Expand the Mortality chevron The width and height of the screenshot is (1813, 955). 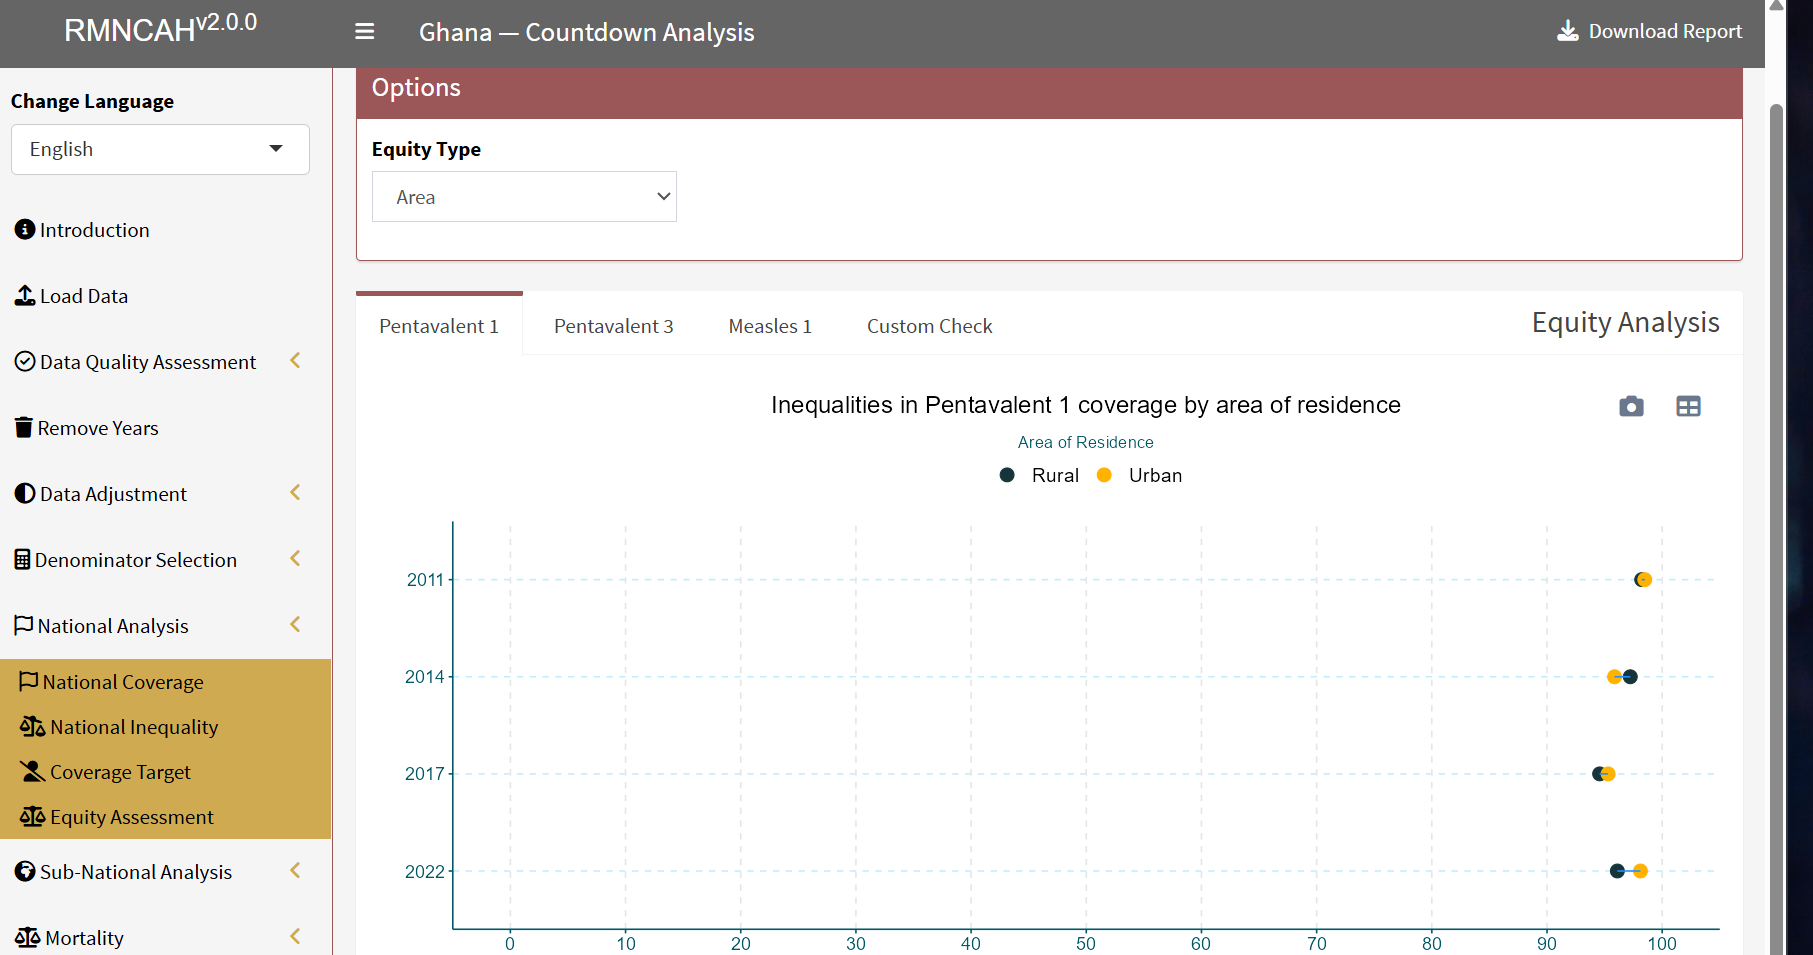[295, 937]
